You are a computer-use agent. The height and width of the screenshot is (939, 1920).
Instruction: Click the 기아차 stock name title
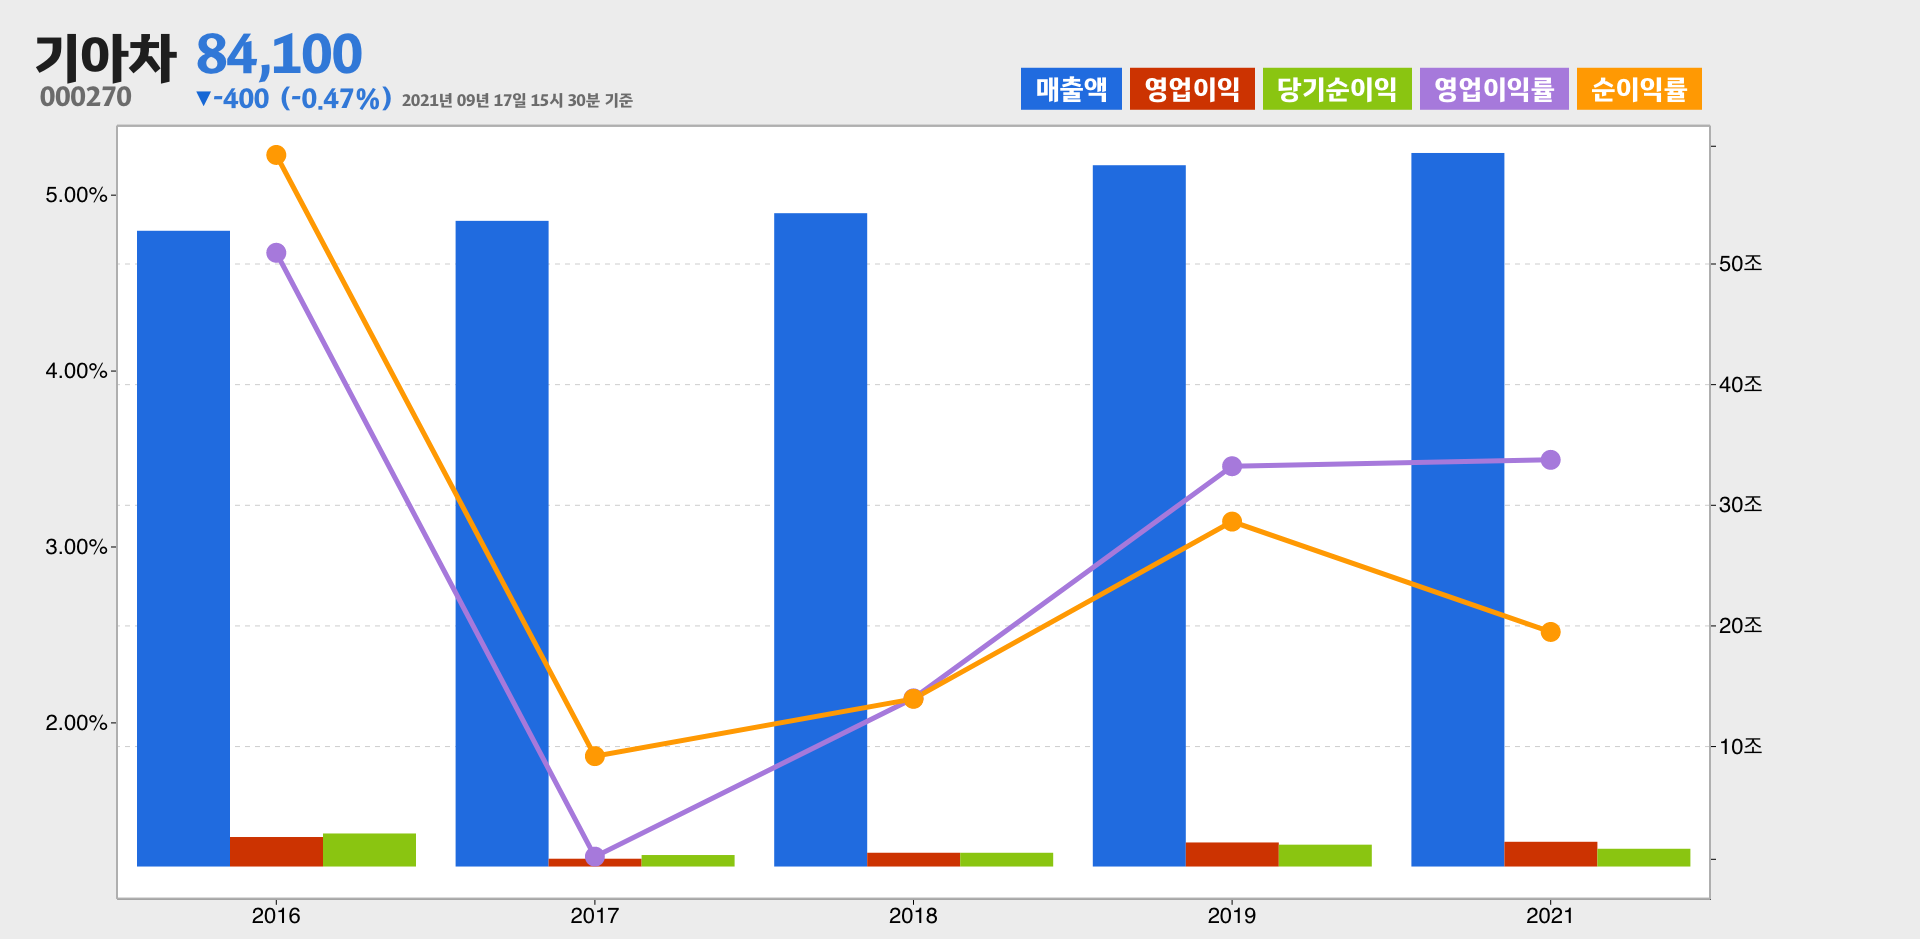pyautogui.click(x=106, y=56)
